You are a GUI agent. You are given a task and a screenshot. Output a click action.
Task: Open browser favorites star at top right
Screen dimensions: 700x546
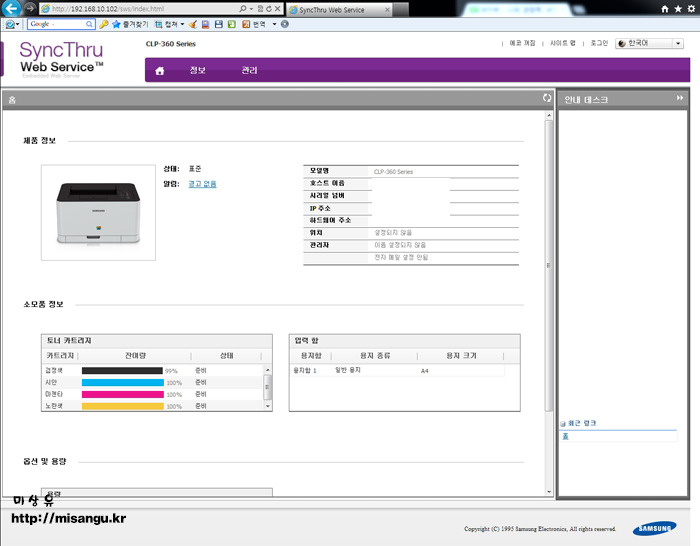click(x=678, y=9)
